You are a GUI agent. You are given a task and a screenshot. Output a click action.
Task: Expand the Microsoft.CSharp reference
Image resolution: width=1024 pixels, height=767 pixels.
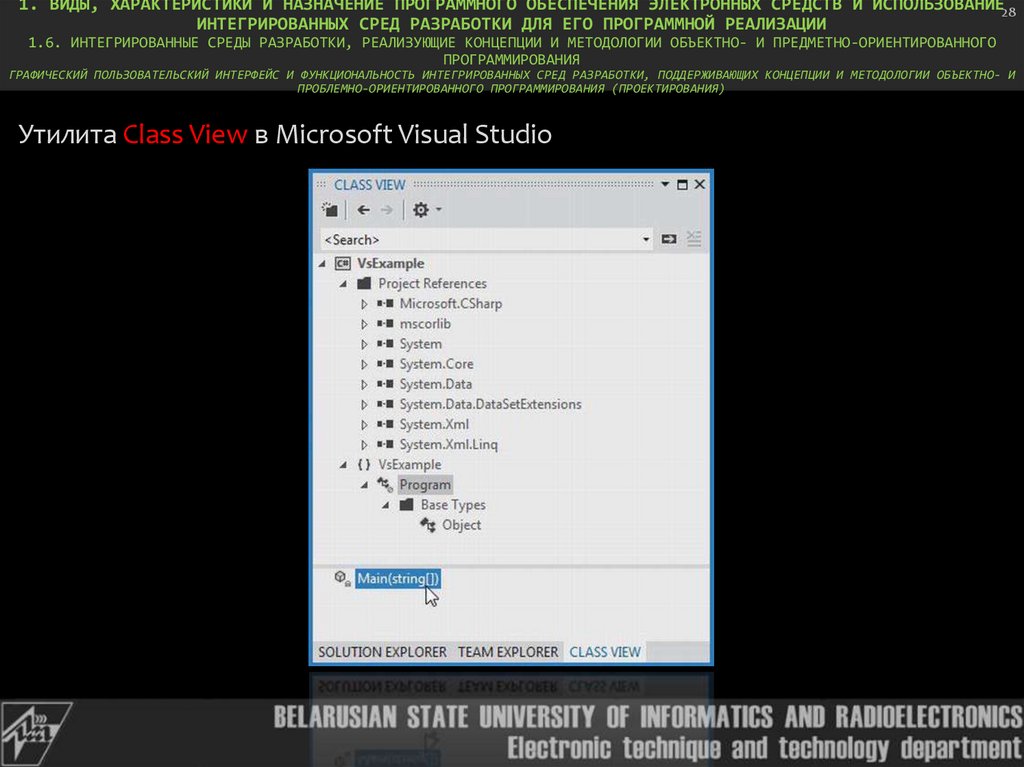(364, 304)
